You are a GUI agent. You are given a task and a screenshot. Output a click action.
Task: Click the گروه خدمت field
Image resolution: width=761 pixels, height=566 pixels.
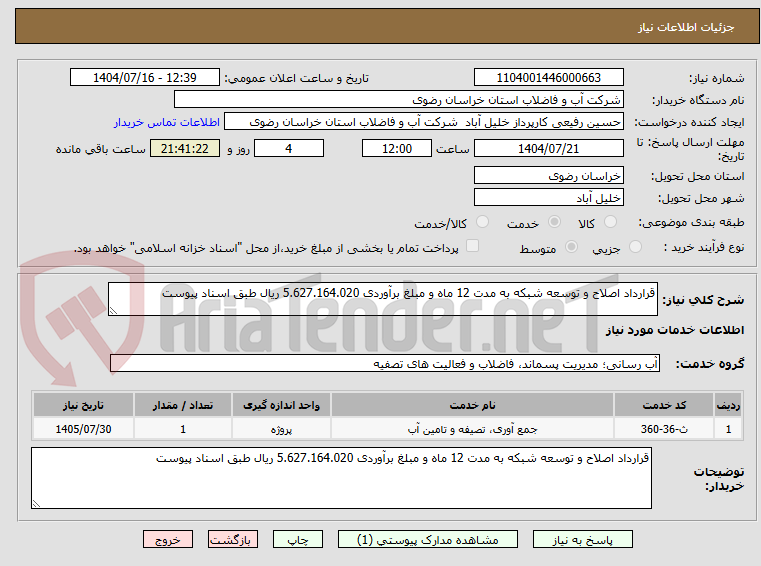click(385, 364)
